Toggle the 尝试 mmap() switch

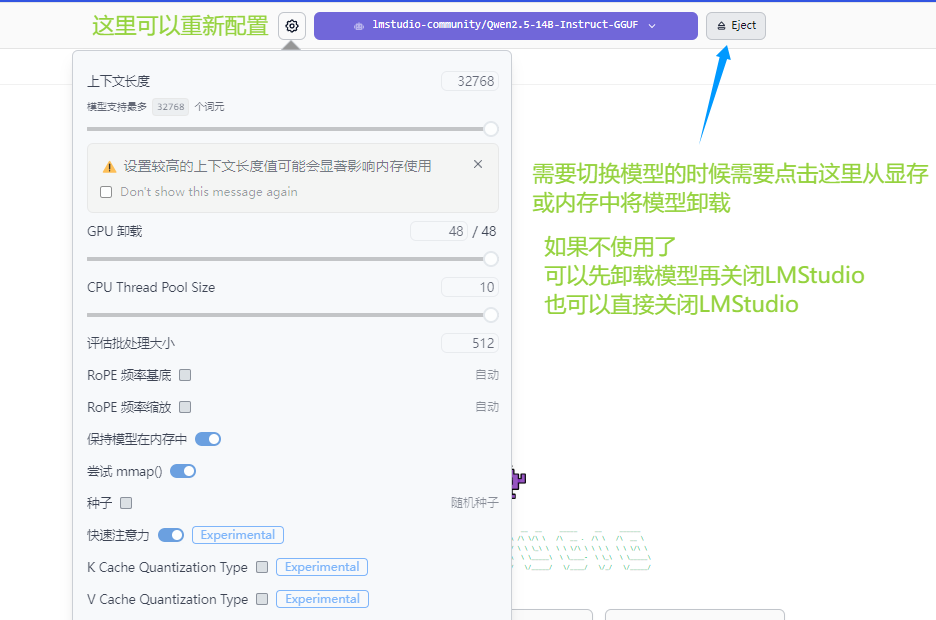(183, 471)
